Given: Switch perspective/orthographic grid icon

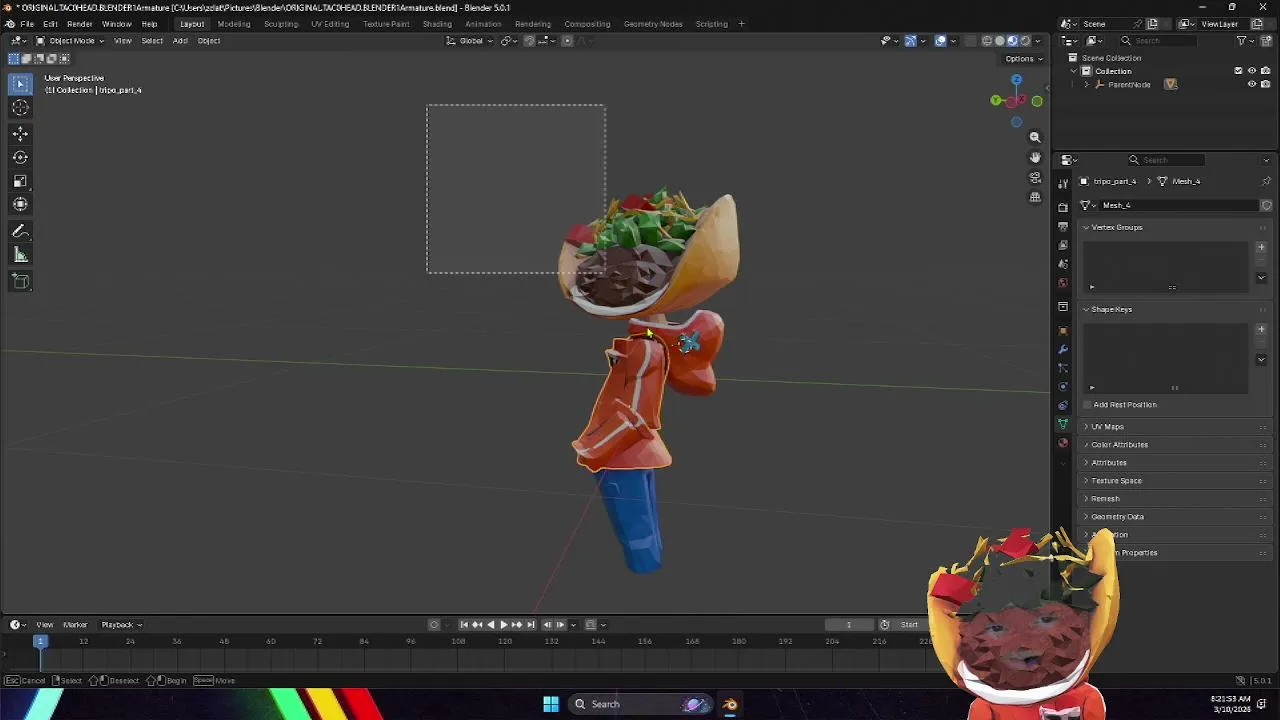Looking at the screenshot, I should 1035,197.
